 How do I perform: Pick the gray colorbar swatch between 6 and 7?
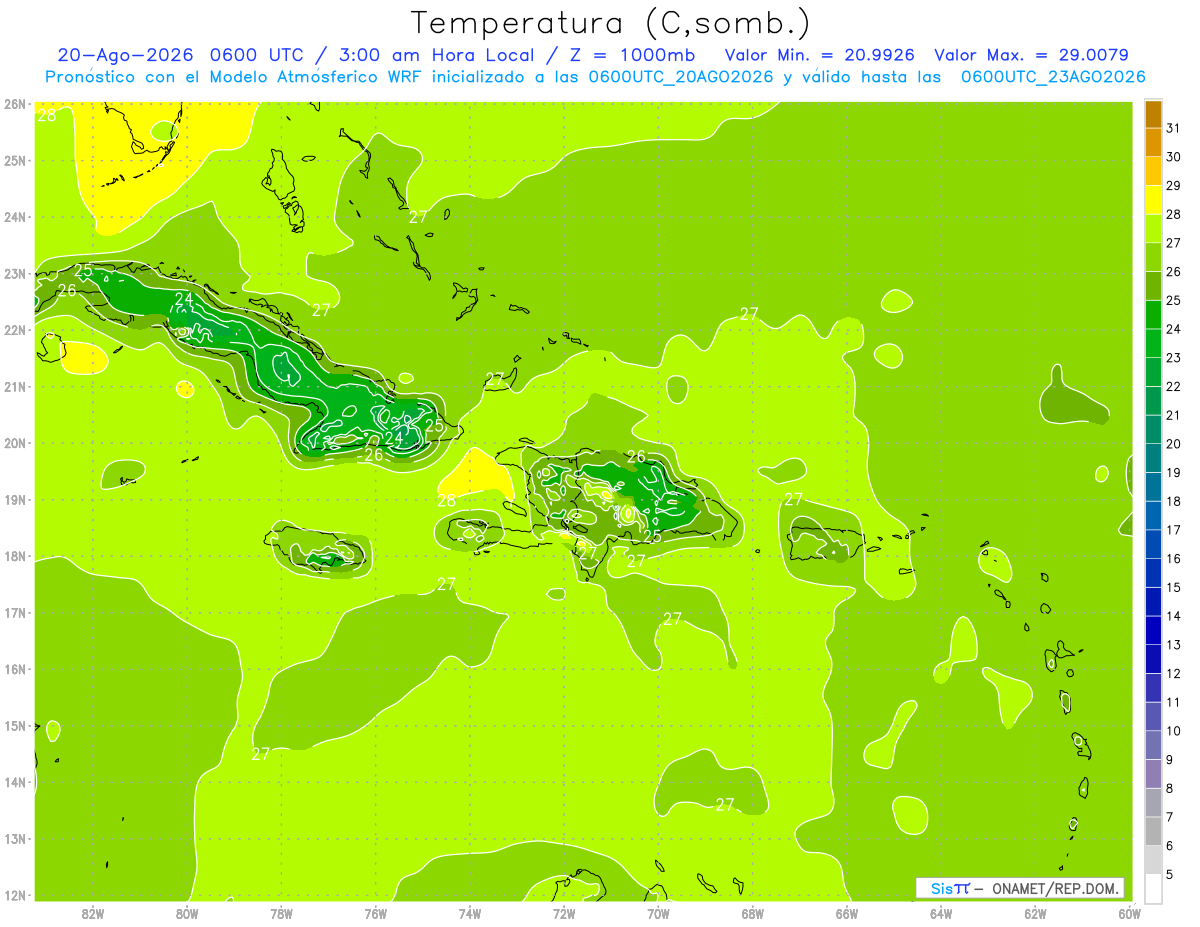1153,830
